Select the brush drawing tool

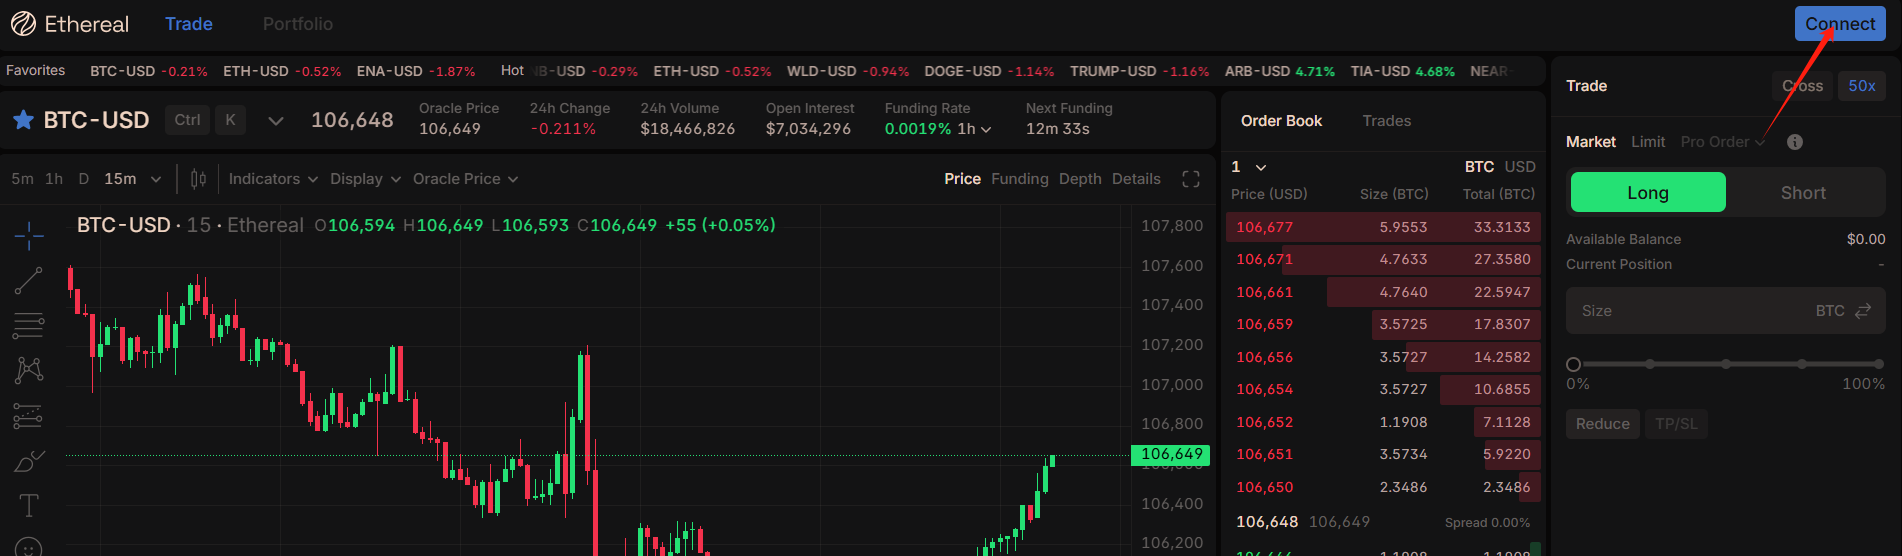tap(29, 461)
